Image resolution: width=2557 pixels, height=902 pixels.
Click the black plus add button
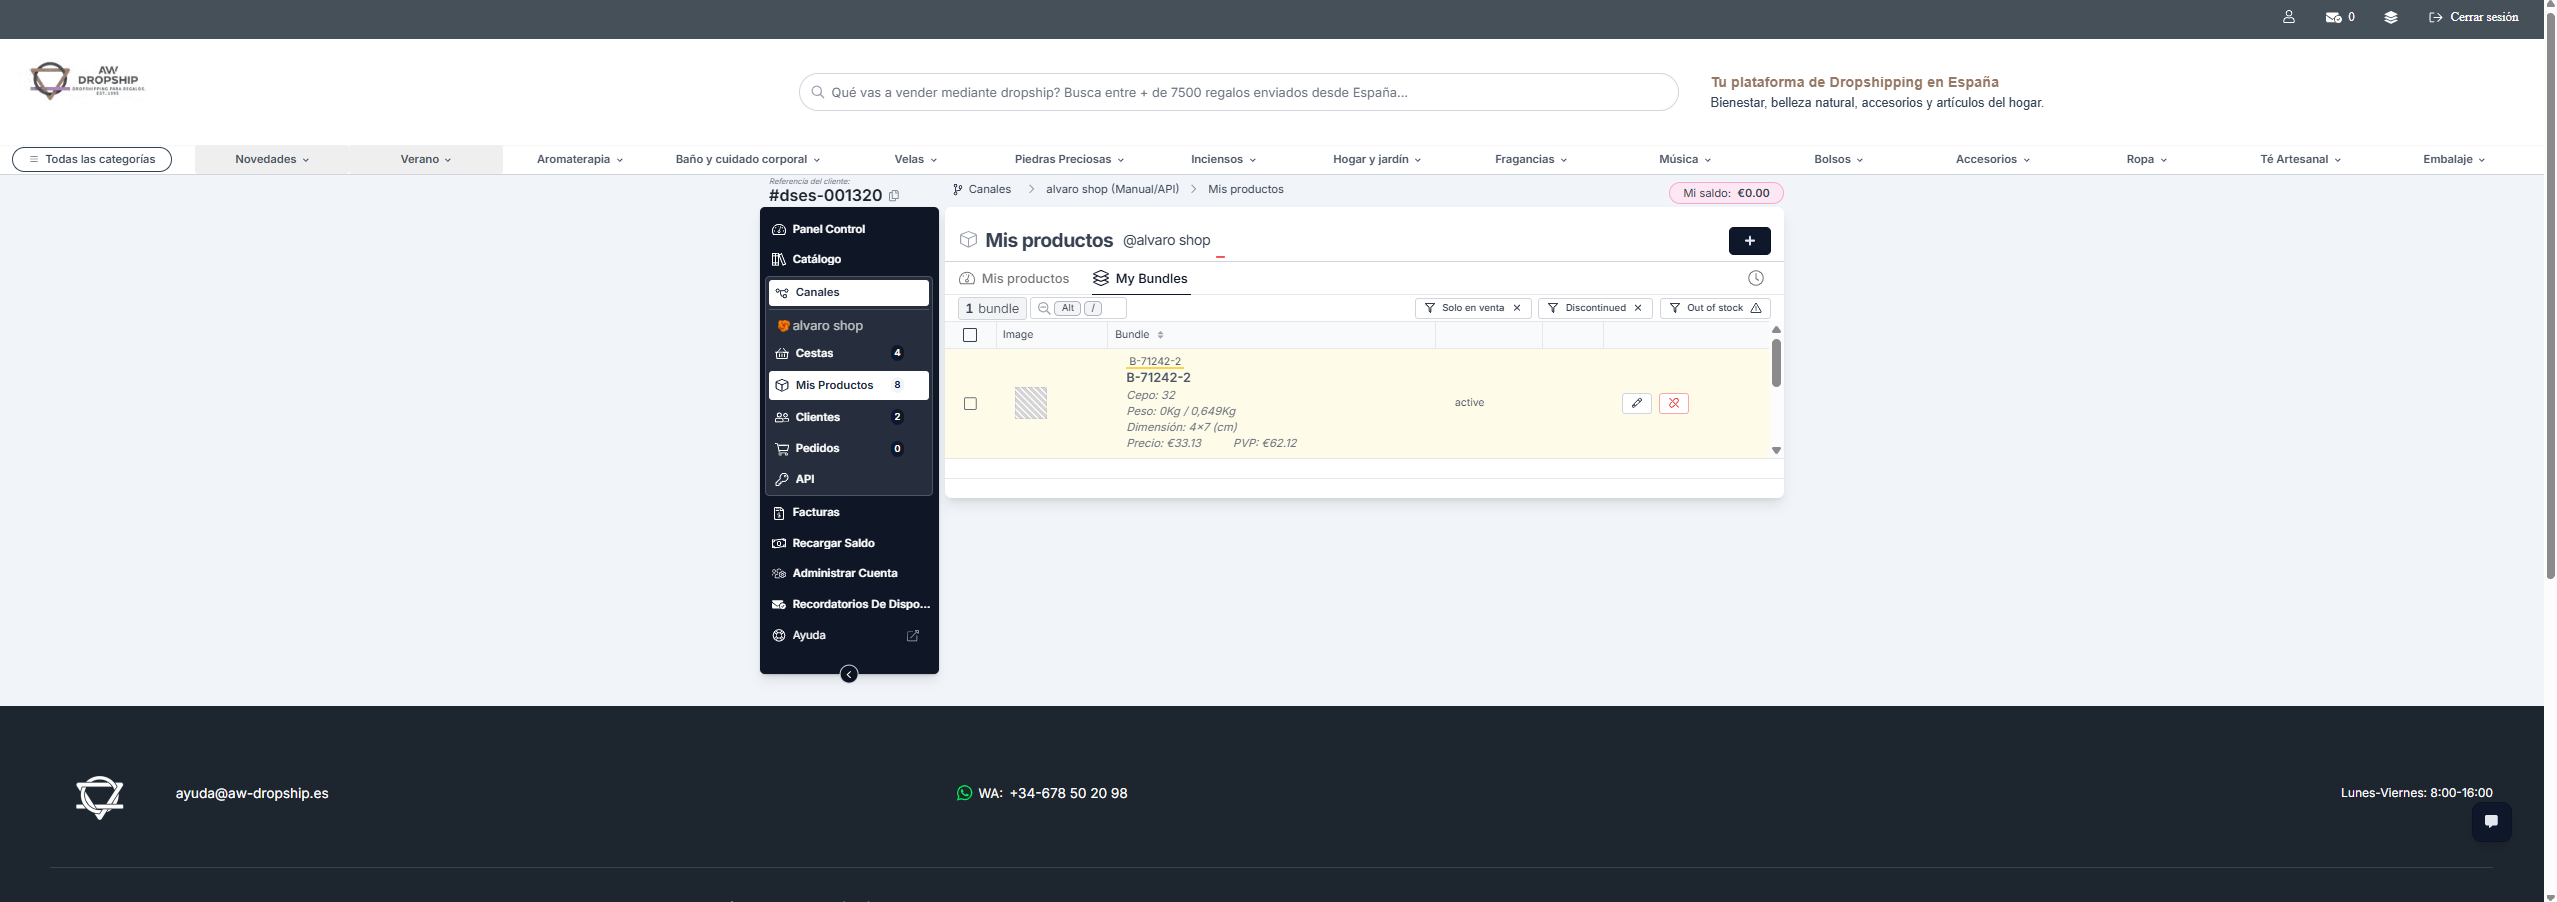[1749, 241]
